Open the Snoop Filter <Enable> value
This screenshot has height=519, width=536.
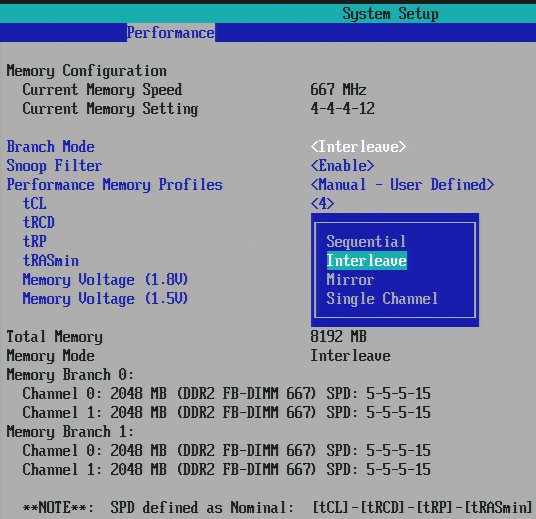click(x=342, y=165)
